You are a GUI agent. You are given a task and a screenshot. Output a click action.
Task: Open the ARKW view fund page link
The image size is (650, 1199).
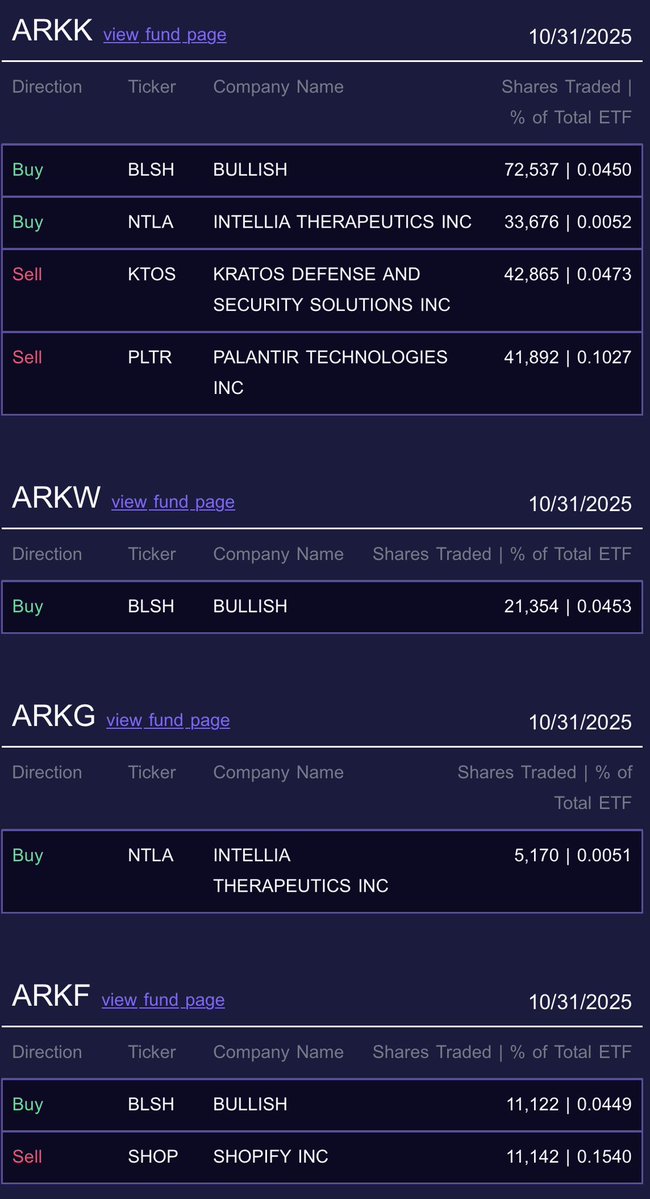(173, 502)
